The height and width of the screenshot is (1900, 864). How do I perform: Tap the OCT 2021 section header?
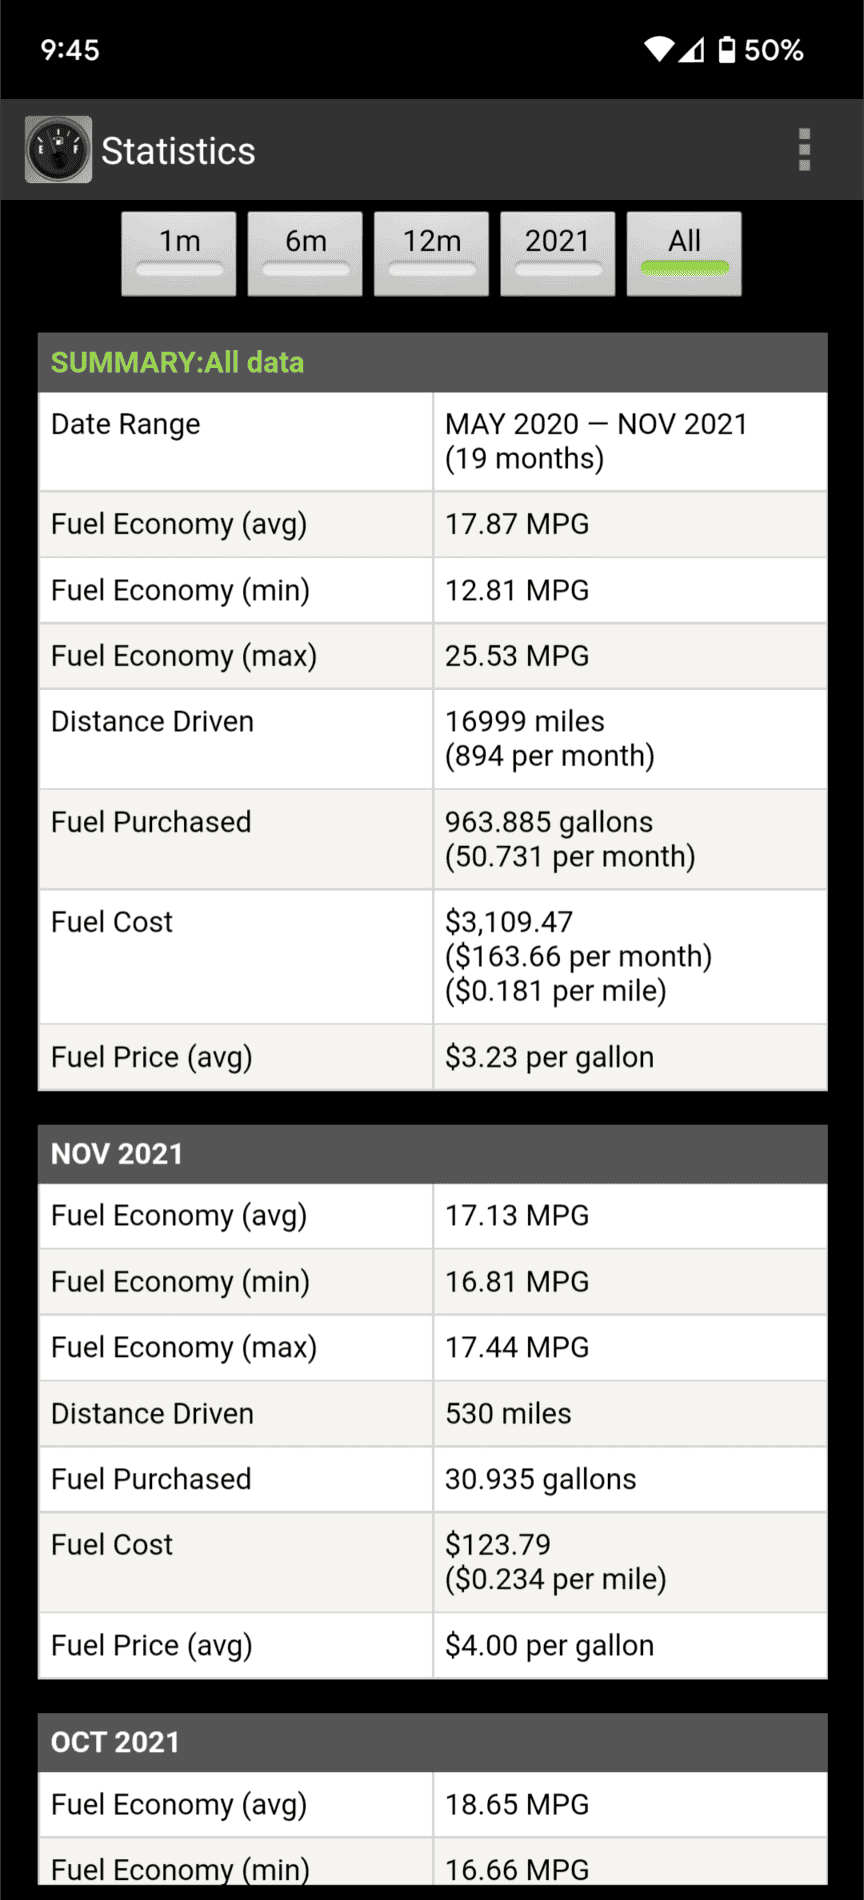[432, 1742]
